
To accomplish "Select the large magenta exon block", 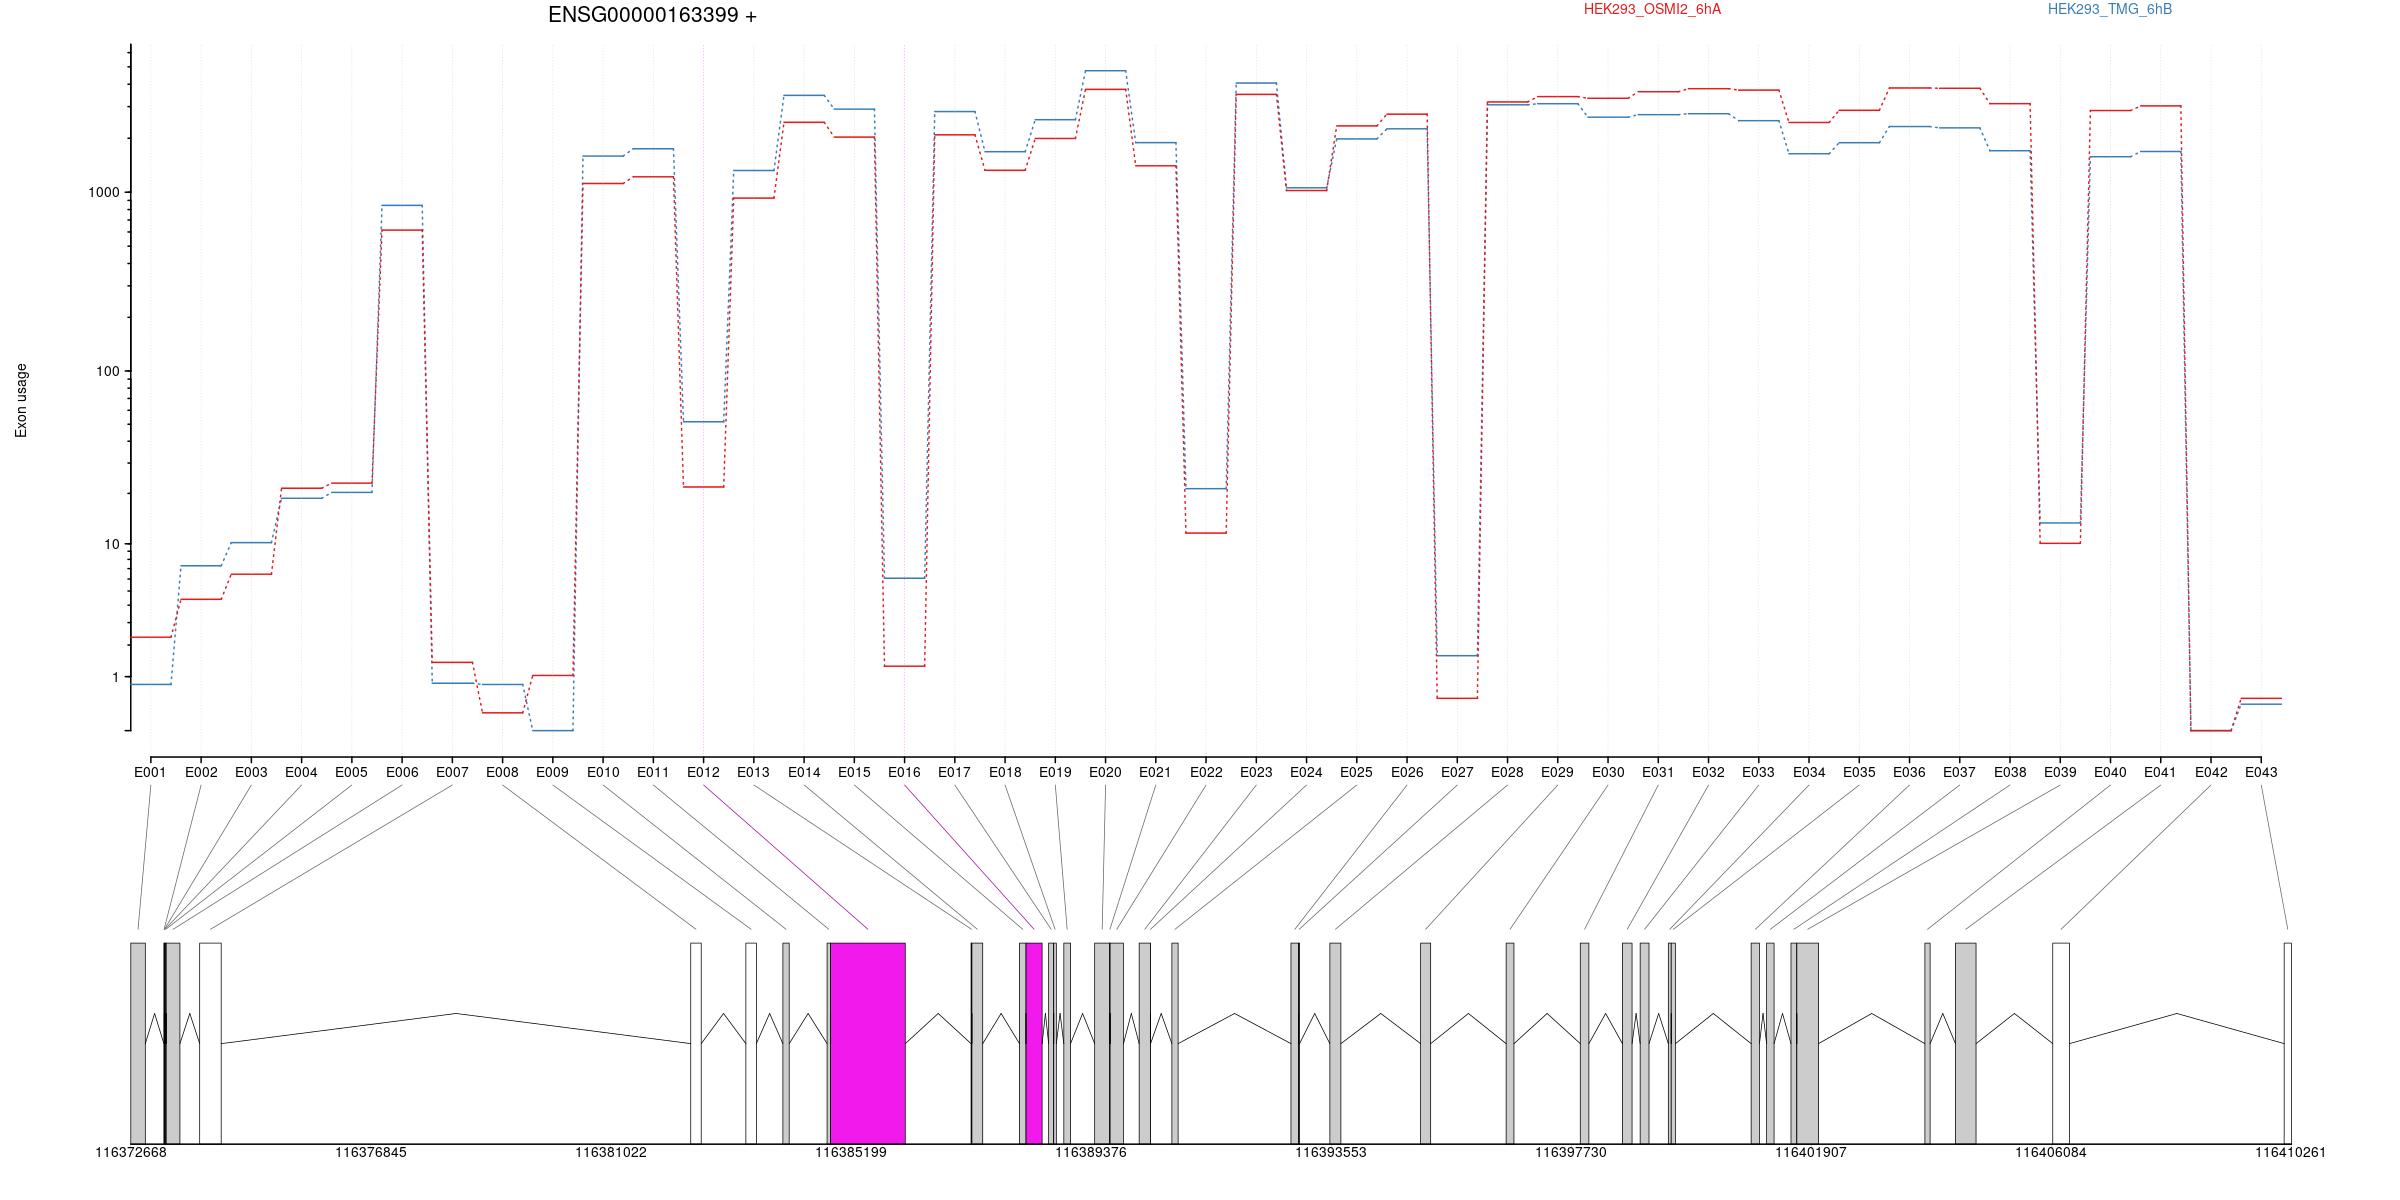I will pos(868,1043).
